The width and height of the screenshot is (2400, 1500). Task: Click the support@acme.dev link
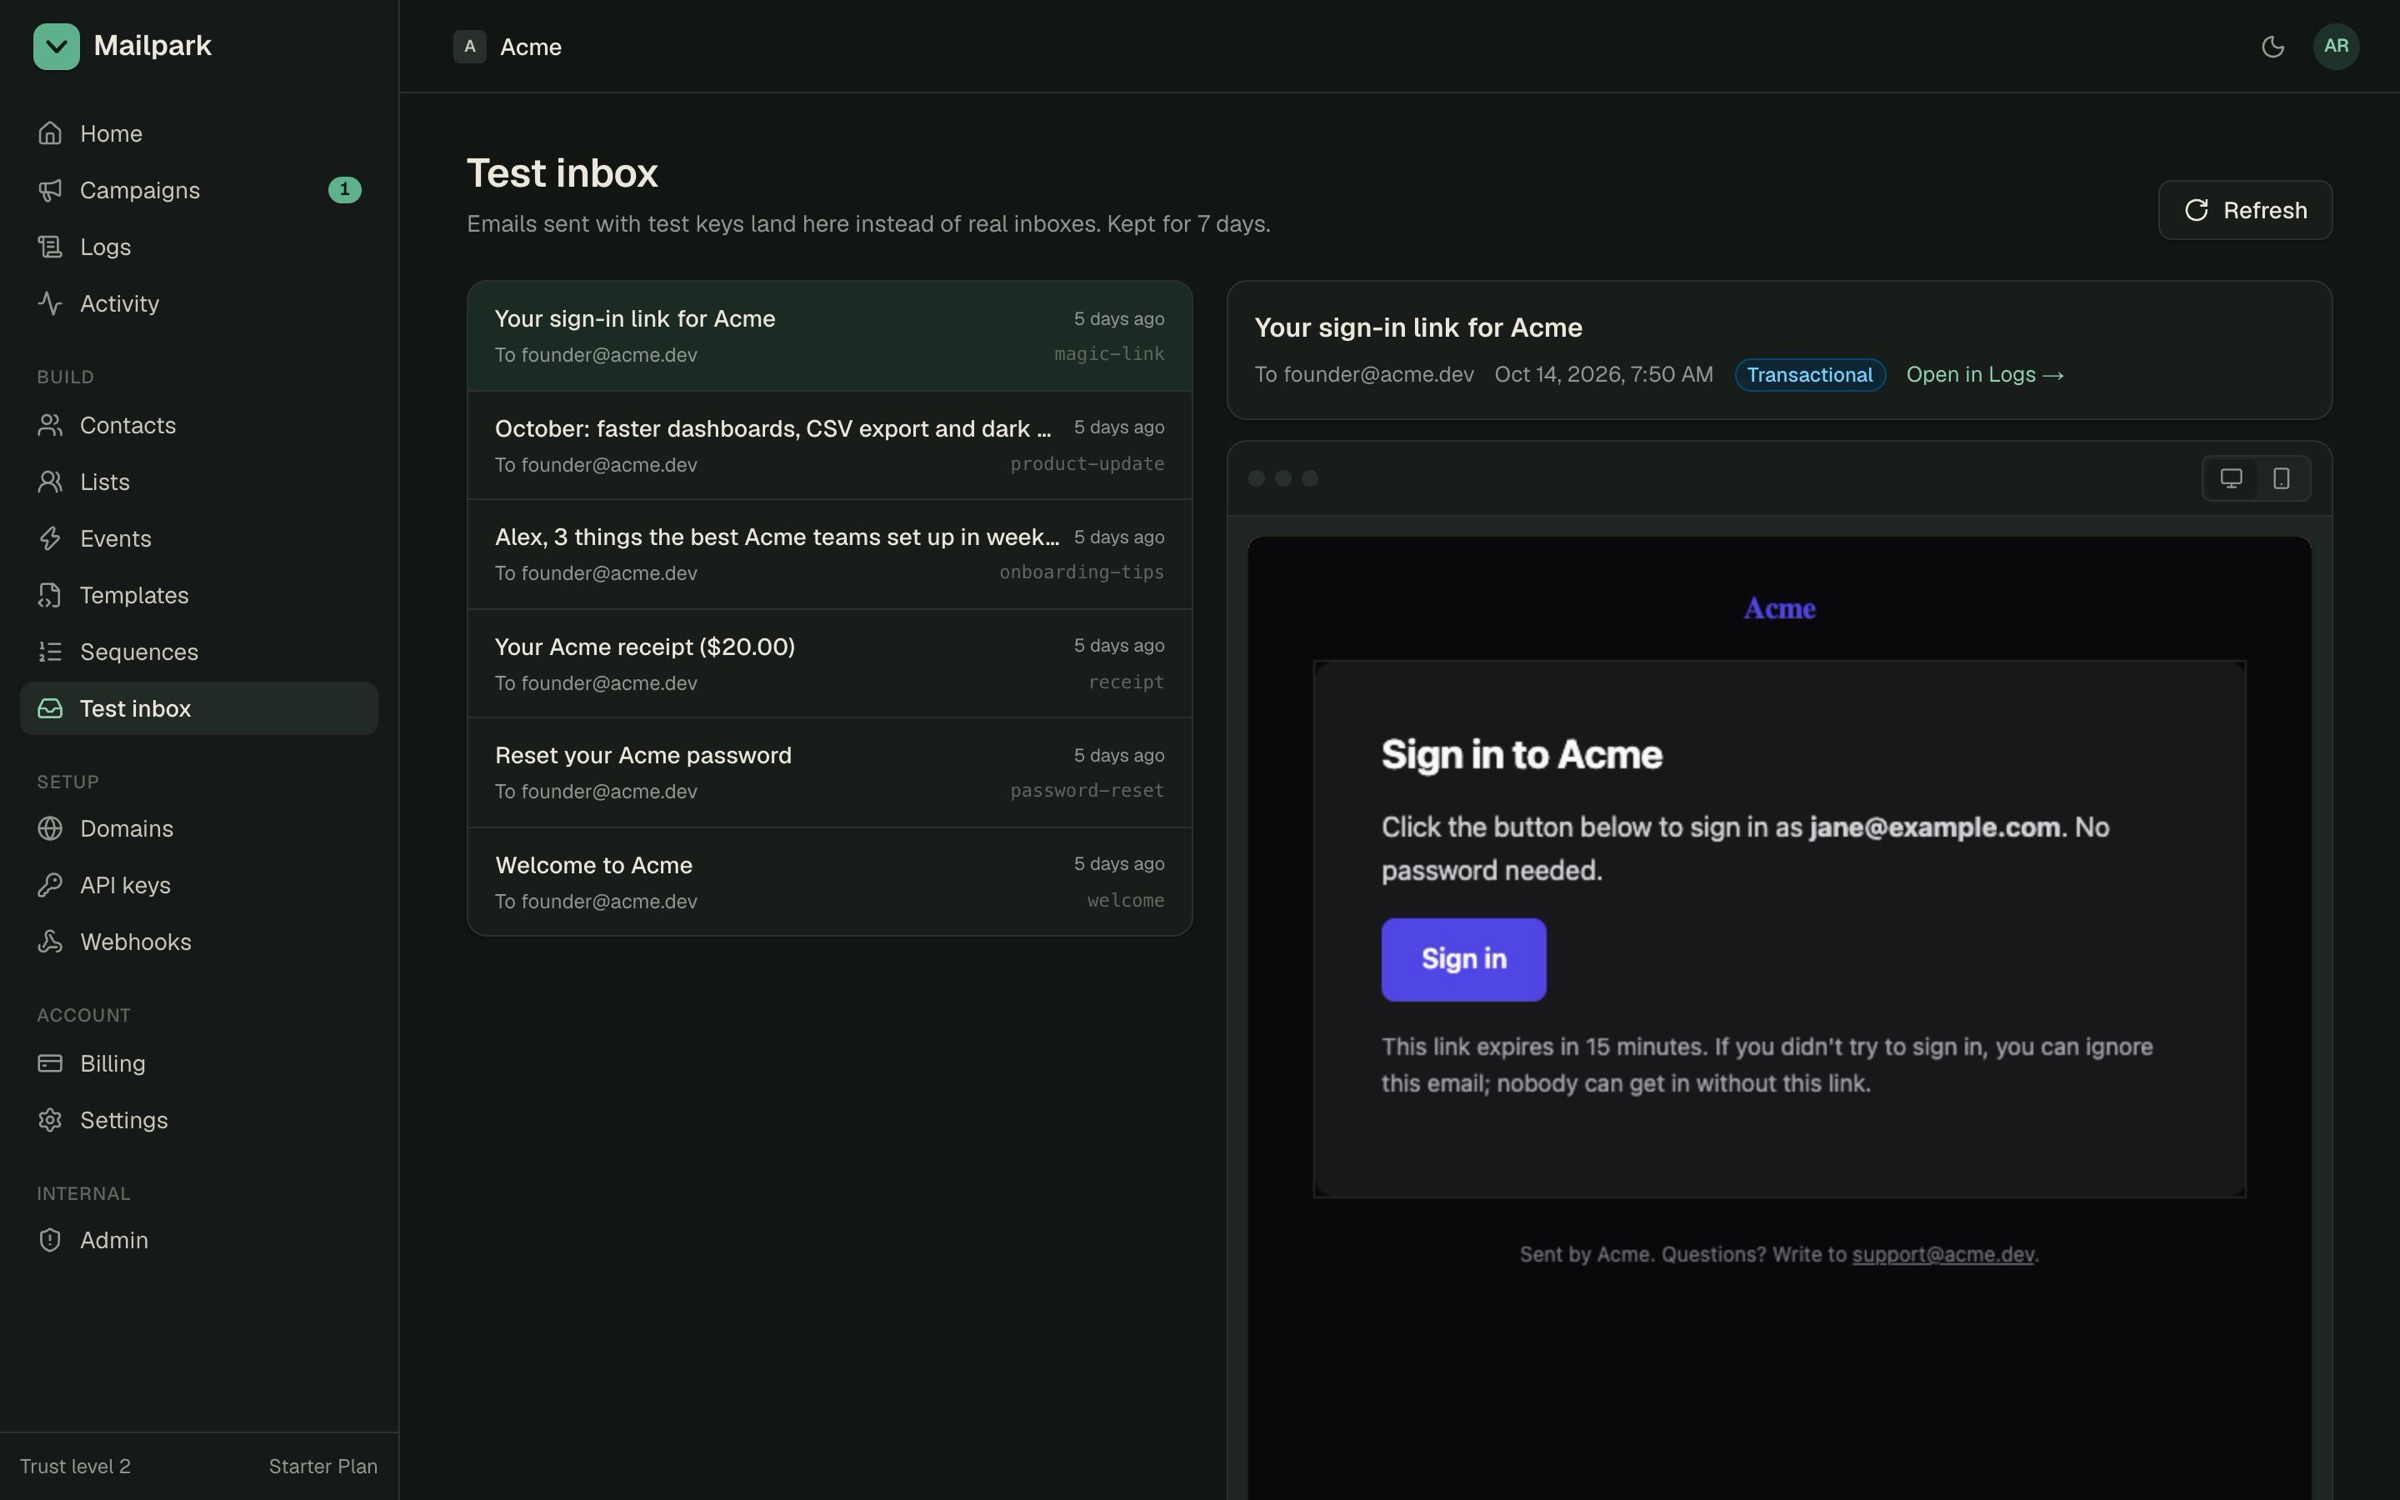point(1942,1254)
